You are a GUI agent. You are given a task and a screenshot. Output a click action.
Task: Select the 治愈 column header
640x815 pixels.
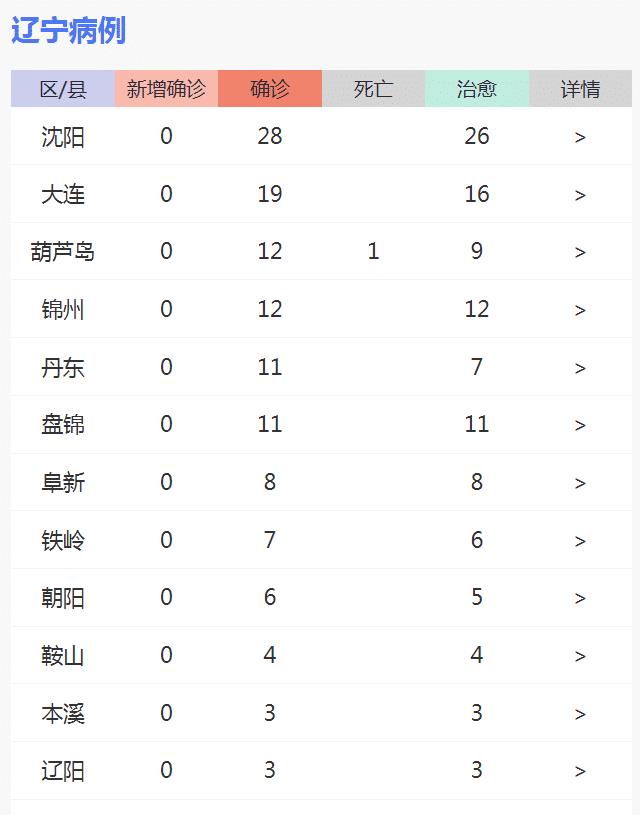[477, 88]
